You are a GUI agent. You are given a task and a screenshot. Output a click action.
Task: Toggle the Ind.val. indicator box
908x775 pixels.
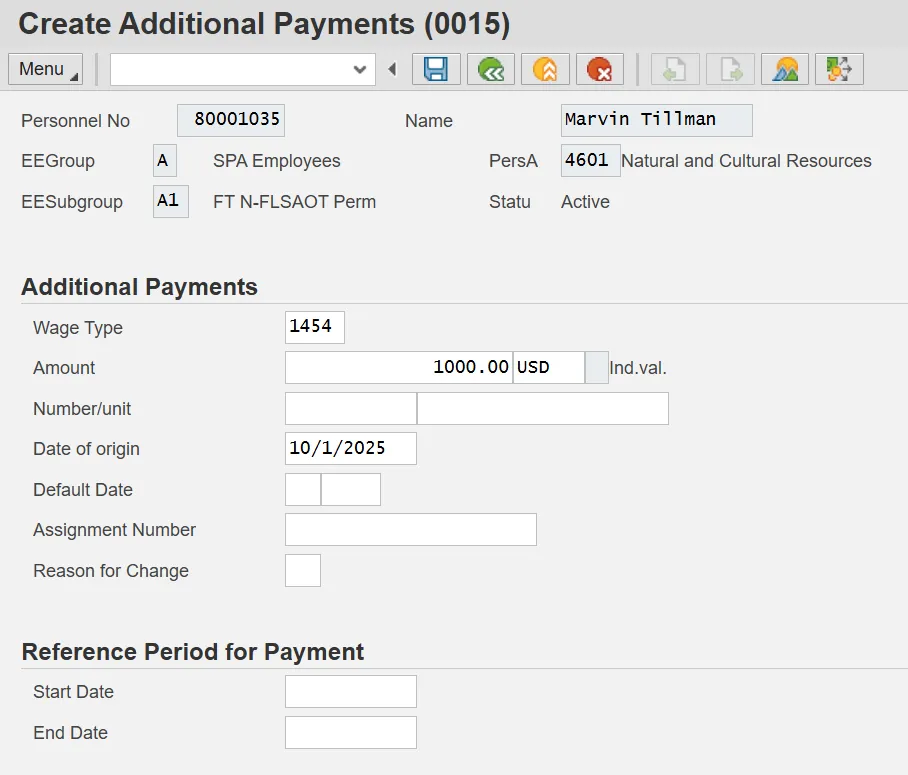(x=596, y=368)
